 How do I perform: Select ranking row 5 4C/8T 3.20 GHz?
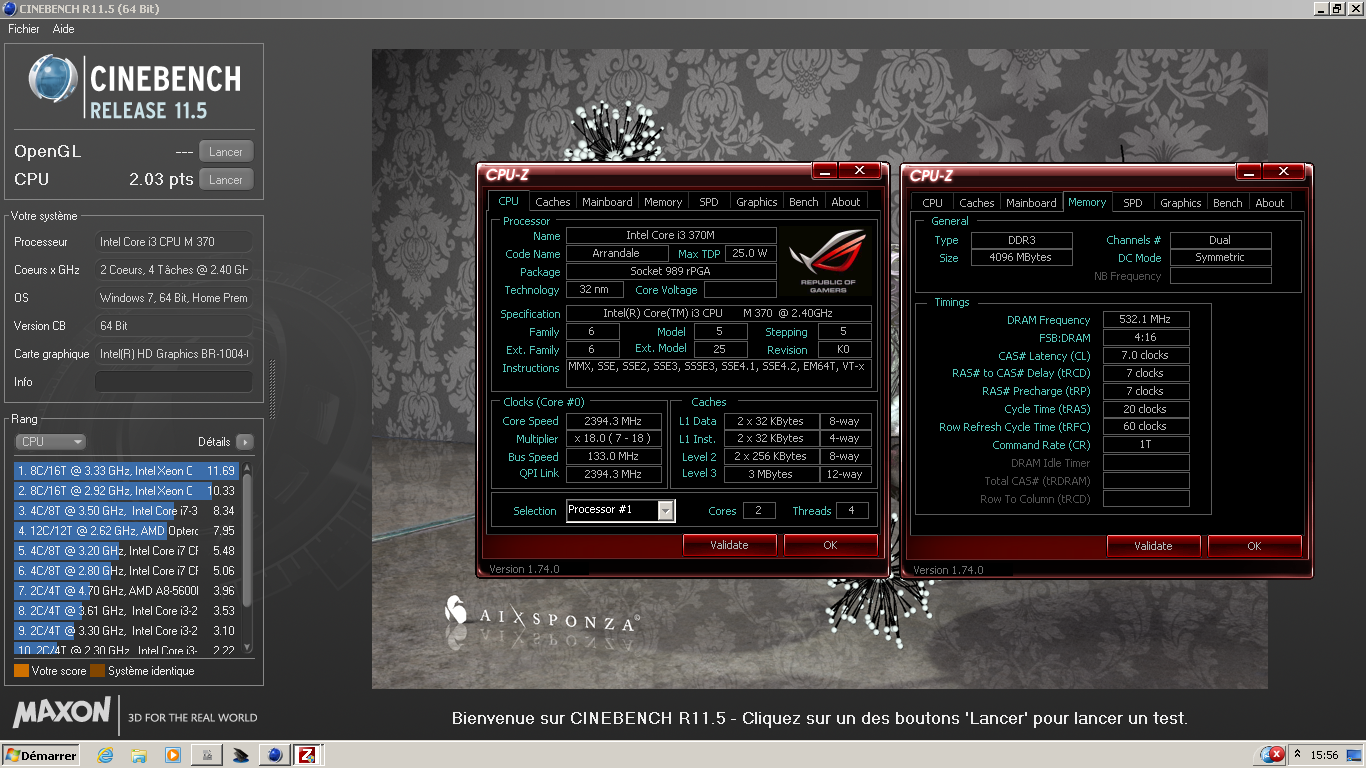pos(126,550)
